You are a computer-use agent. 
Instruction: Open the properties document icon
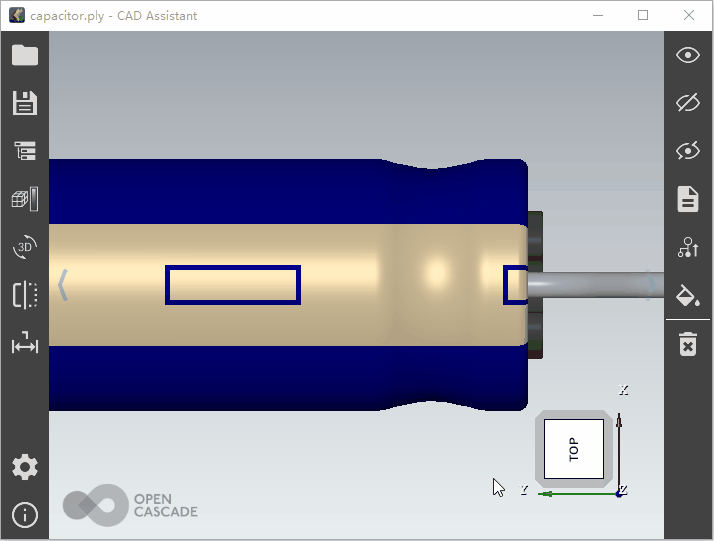tap(688, 199)
